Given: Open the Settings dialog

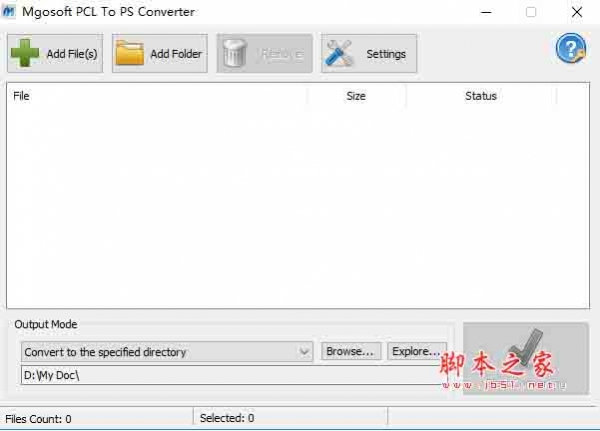Looking at the screenshot, I should point(369,53).
